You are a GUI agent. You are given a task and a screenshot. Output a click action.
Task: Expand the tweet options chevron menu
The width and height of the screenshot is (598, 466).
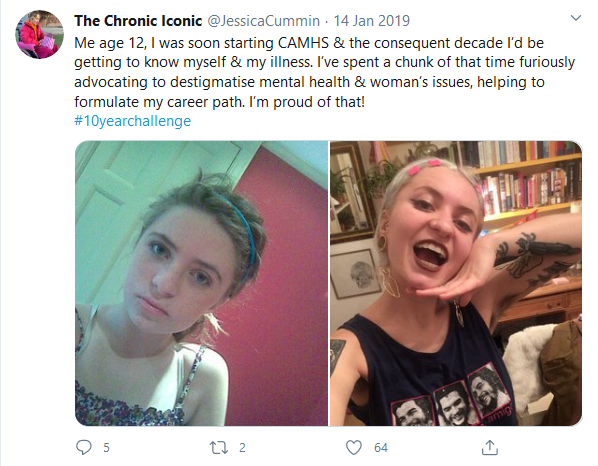coord(575,18)
